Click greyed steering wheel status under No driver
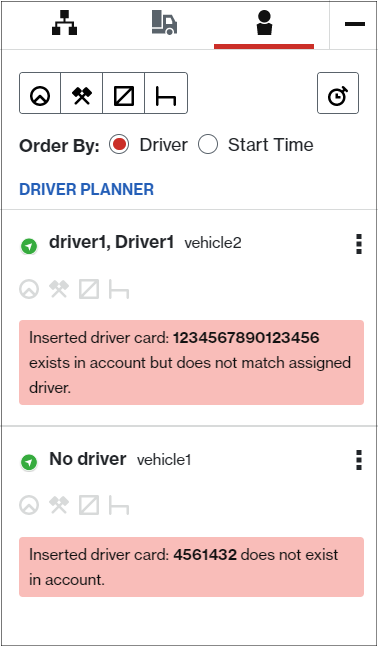The width and height of the screenshot is (378, 647). click(x=29, y=505)
